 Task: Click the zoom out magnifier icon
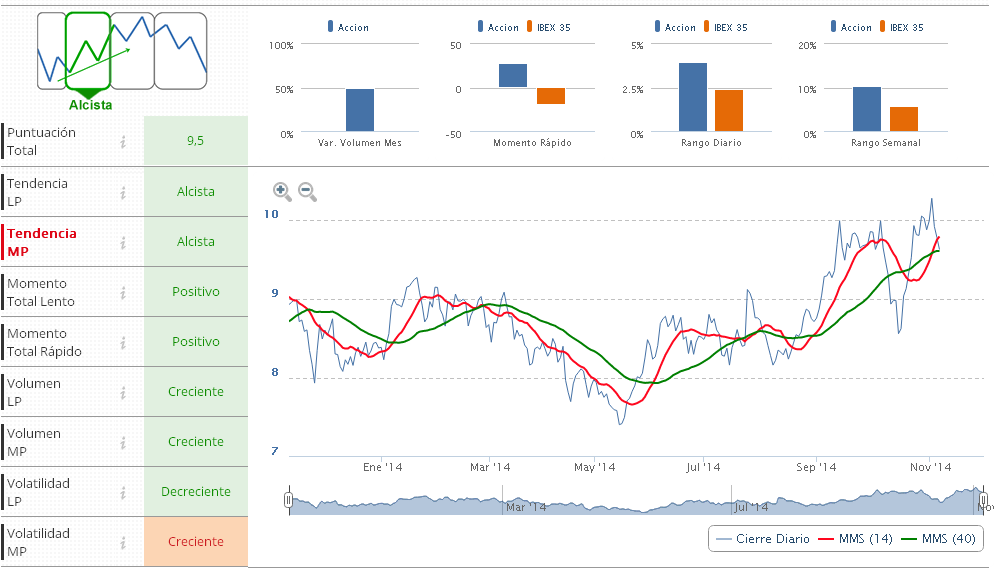click(x=307, y=191)
